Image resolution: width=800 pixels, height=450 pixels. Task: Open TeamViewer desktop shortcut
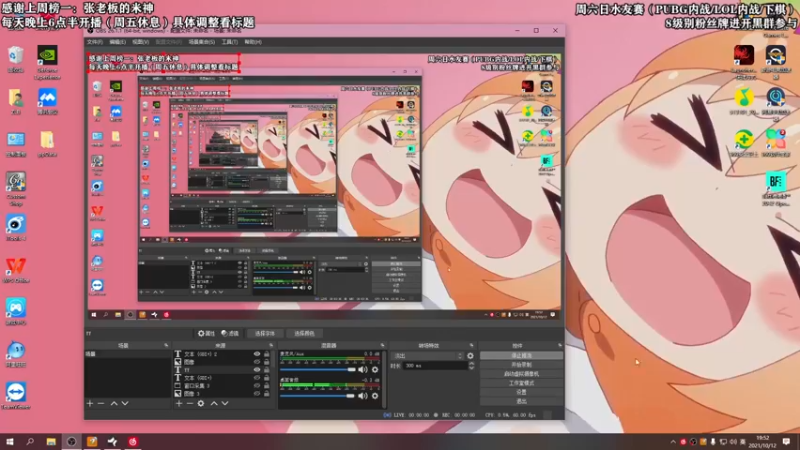(16, 396)
